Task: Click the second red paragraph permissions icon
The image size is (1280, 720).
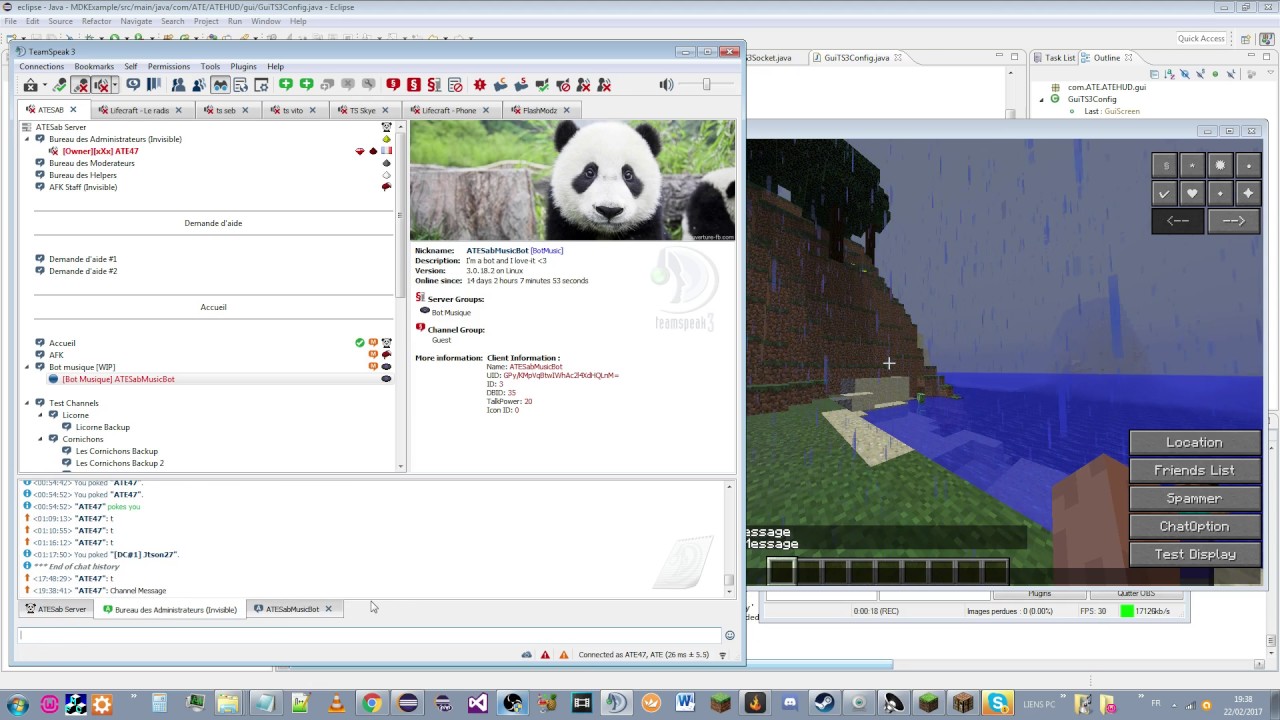Action: click(x=414, y=85)
